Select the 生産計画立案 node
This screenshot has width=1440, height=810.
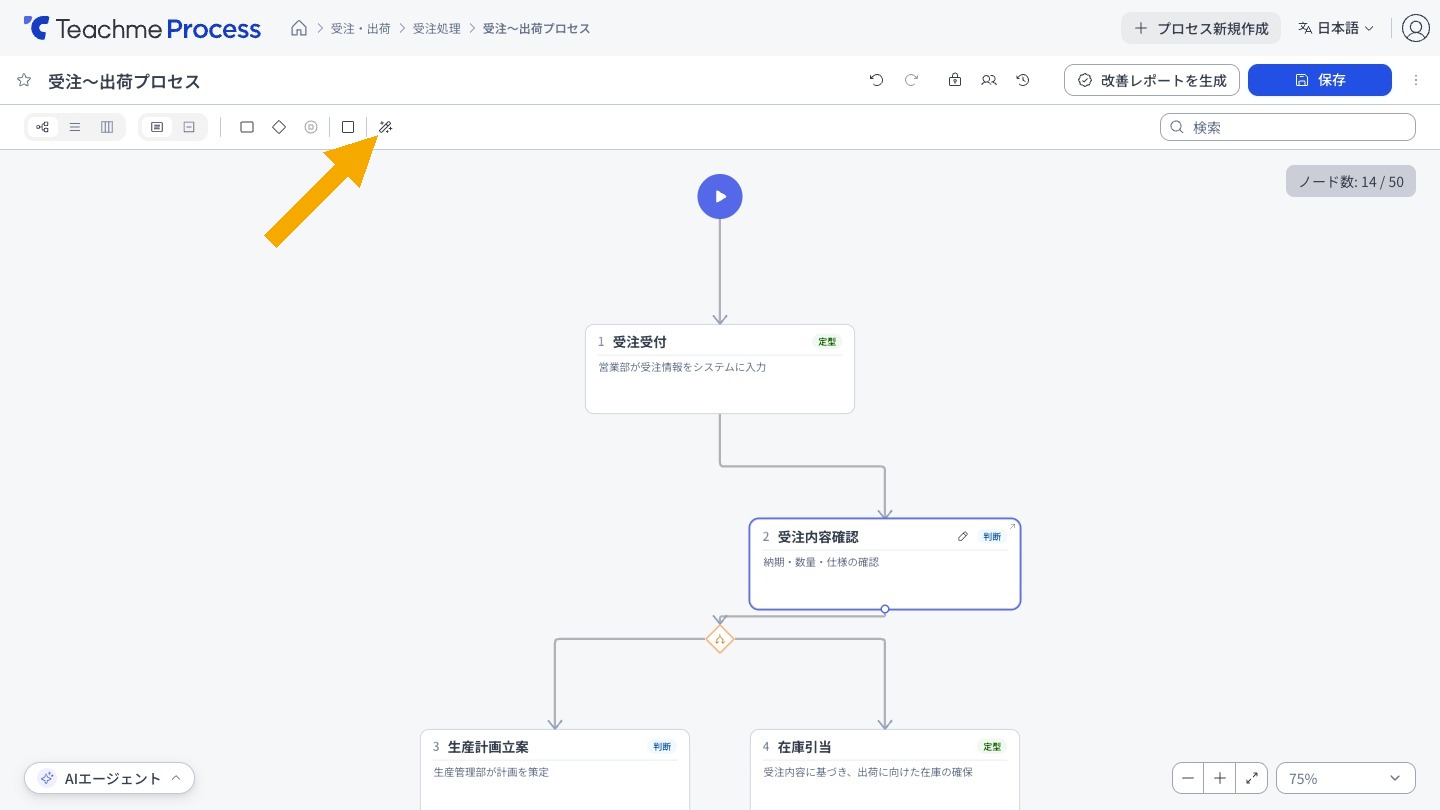coord(555,769)
